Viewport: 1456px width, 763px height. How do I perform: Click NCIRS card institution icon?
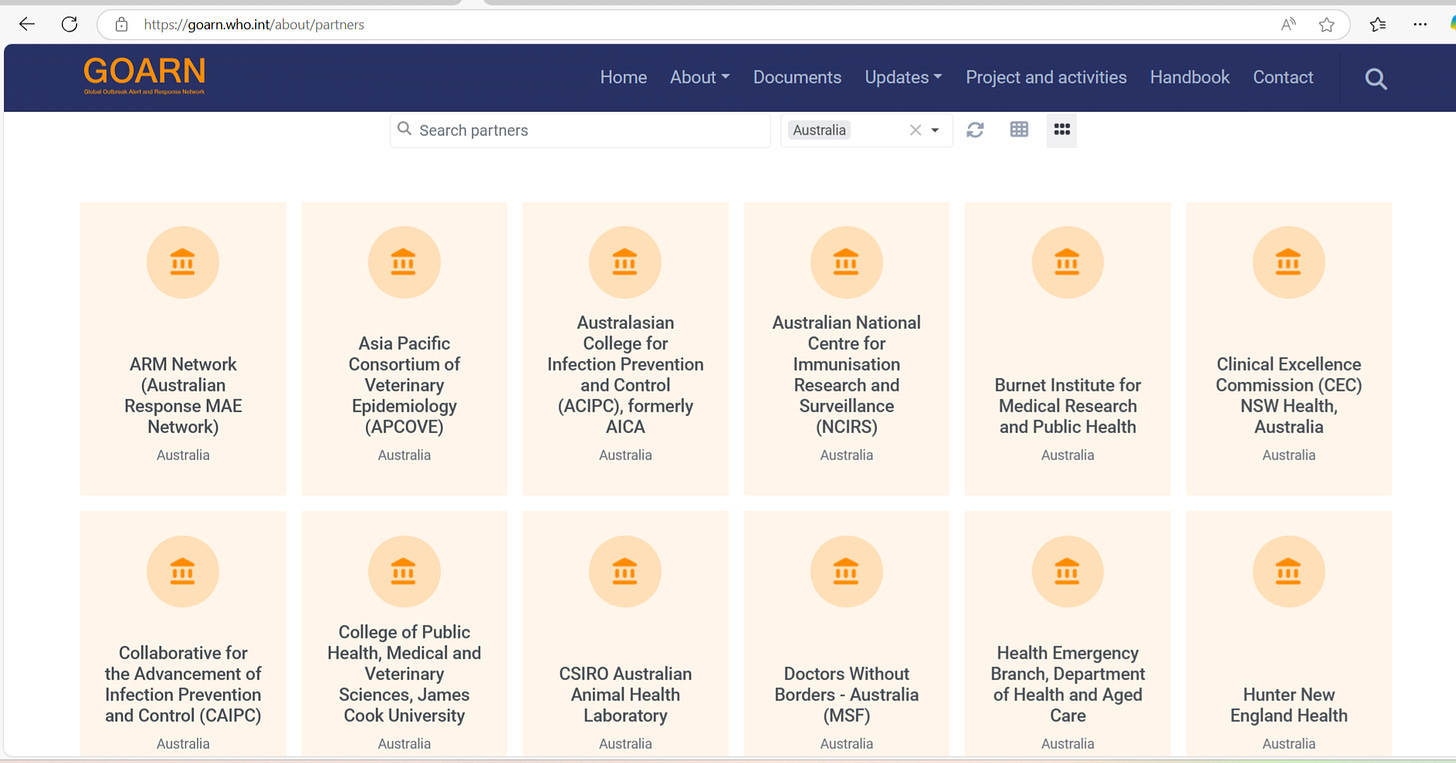tap(846, 262)
